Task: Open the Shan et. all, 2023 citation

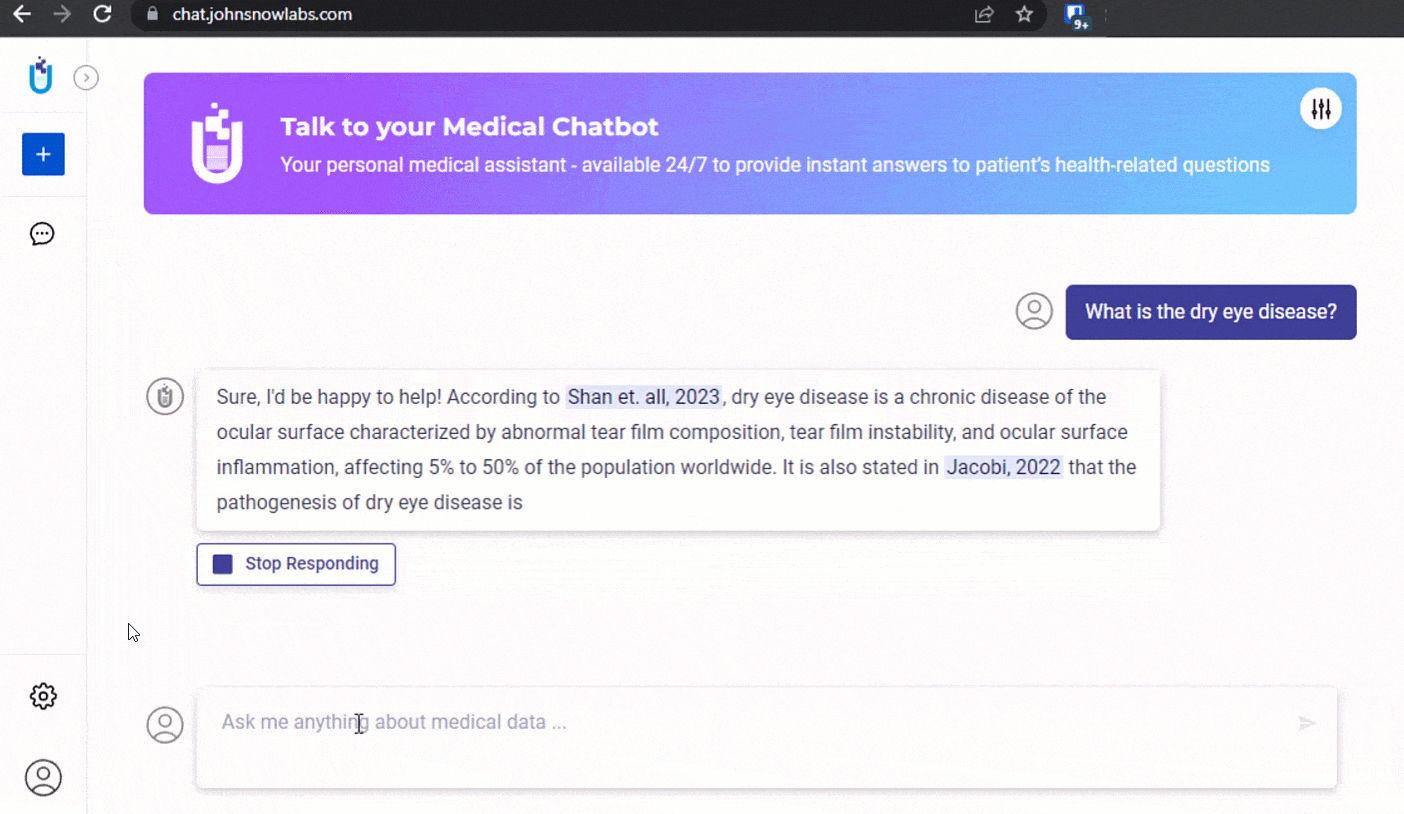Action: coord(644,396)
